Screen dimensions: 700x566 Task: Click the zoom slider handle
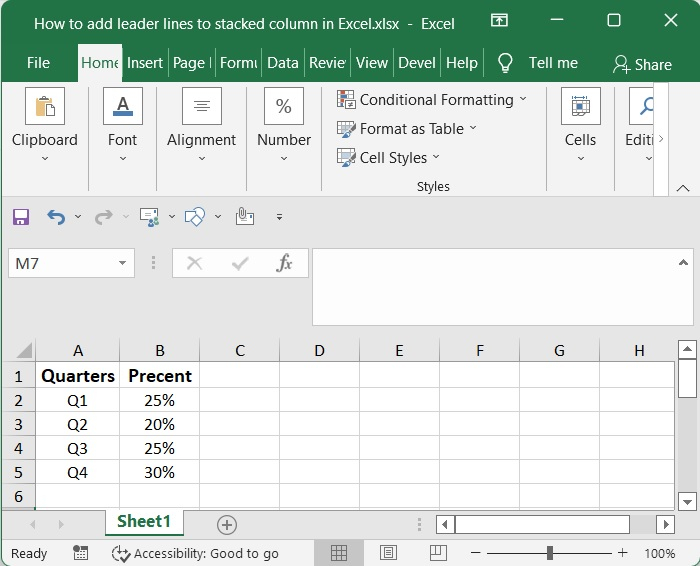pyautogui.click(x=549, y=553)
